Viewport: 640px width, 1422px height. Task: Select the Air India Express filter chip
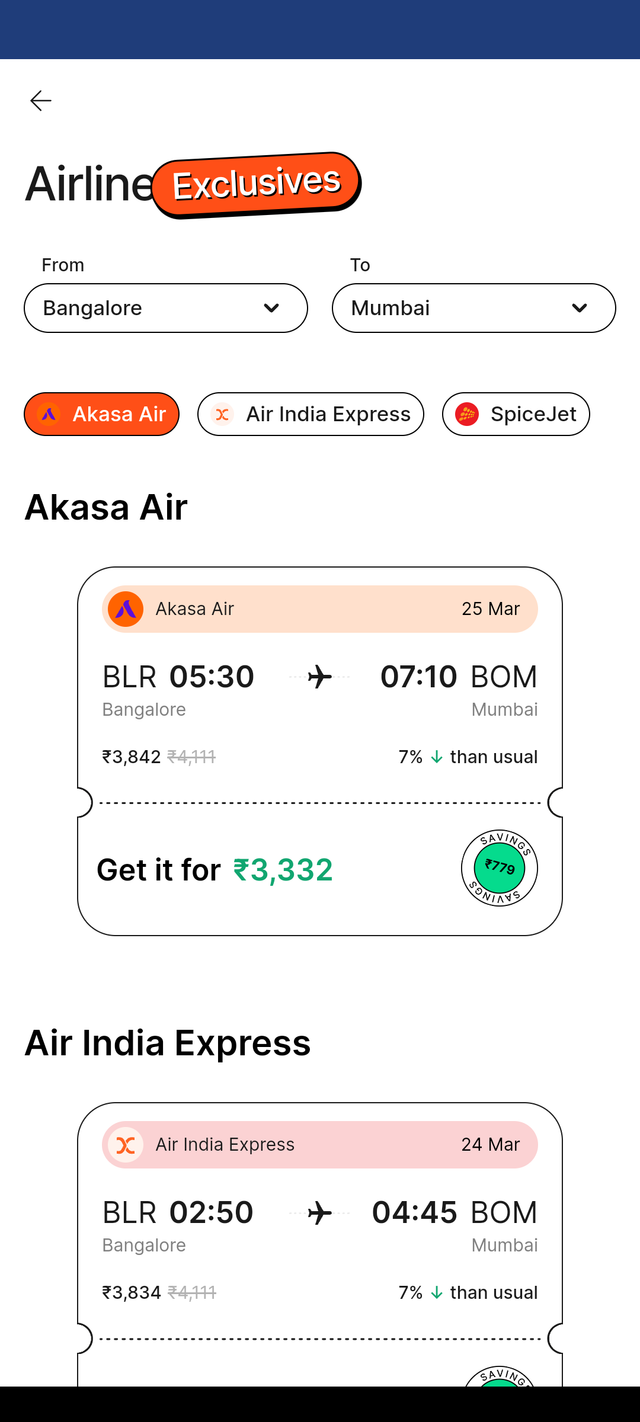[311, 414]
